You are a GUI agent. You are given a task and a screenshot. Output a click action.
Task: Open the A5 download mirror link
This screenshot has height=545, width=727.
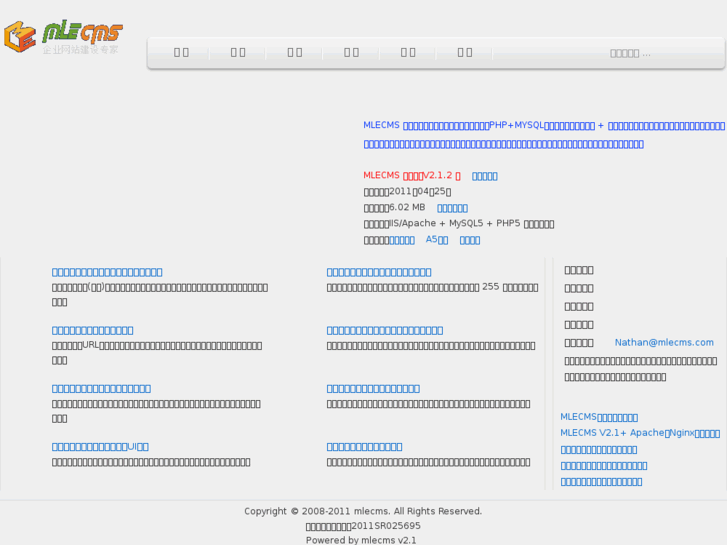(437, 240)
